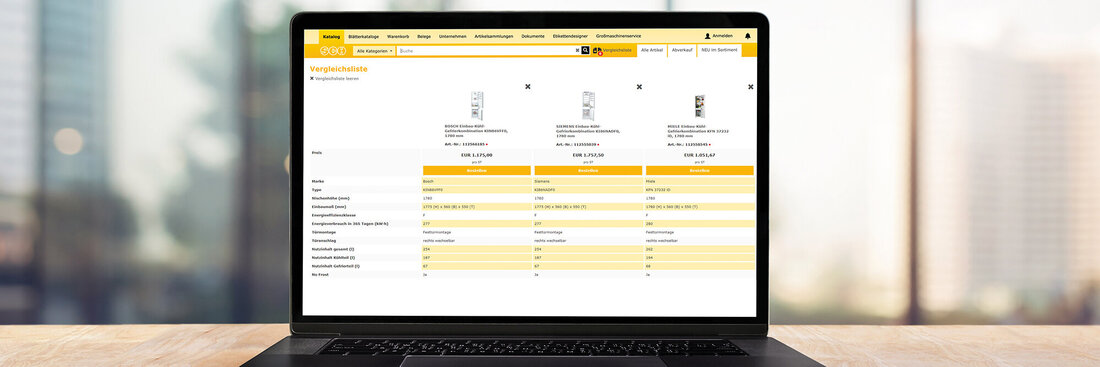Open Großmaschinenservice in the top menu
Image resolution: width=1100 pixels, height=367 pixels.
[618, 36]
